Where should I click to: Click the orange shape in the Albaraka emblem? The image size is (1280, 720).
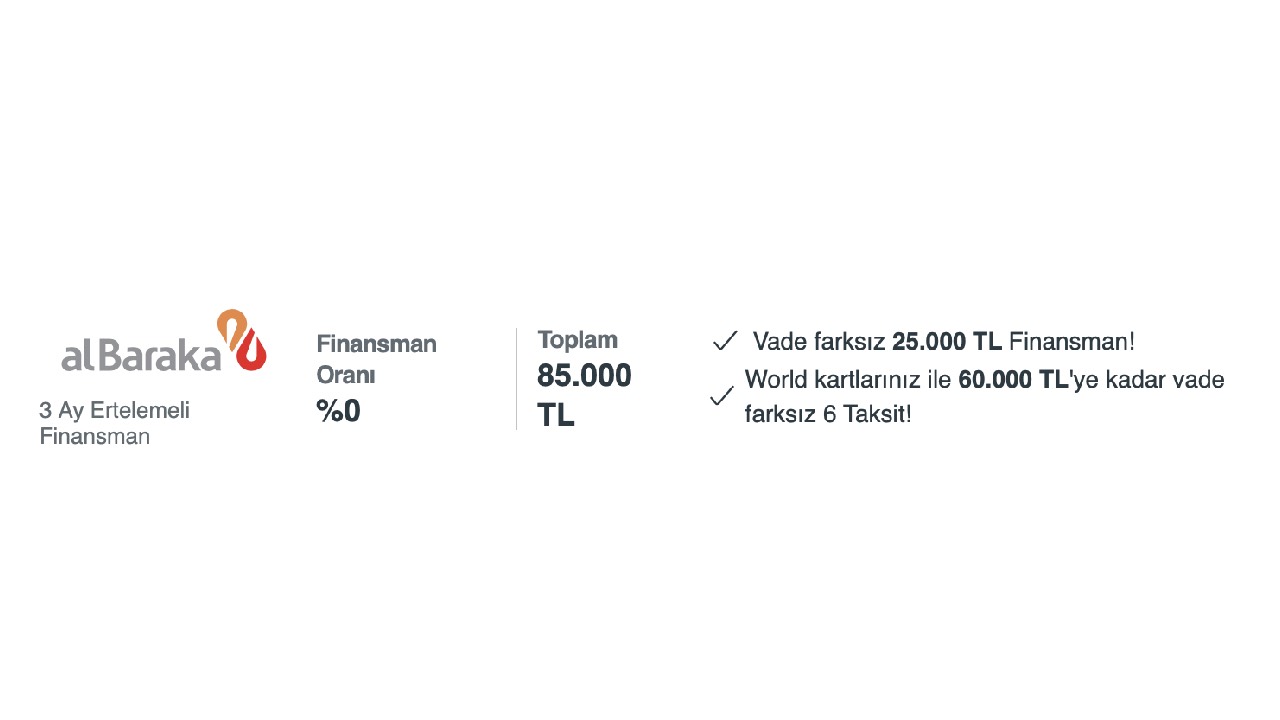(x=232, y=327)
